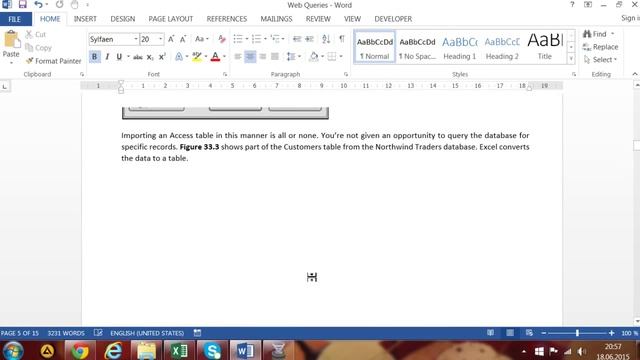640x360 pixels.
Task: Switch to the DESIGN tab
Action: [x=122, y=19]
